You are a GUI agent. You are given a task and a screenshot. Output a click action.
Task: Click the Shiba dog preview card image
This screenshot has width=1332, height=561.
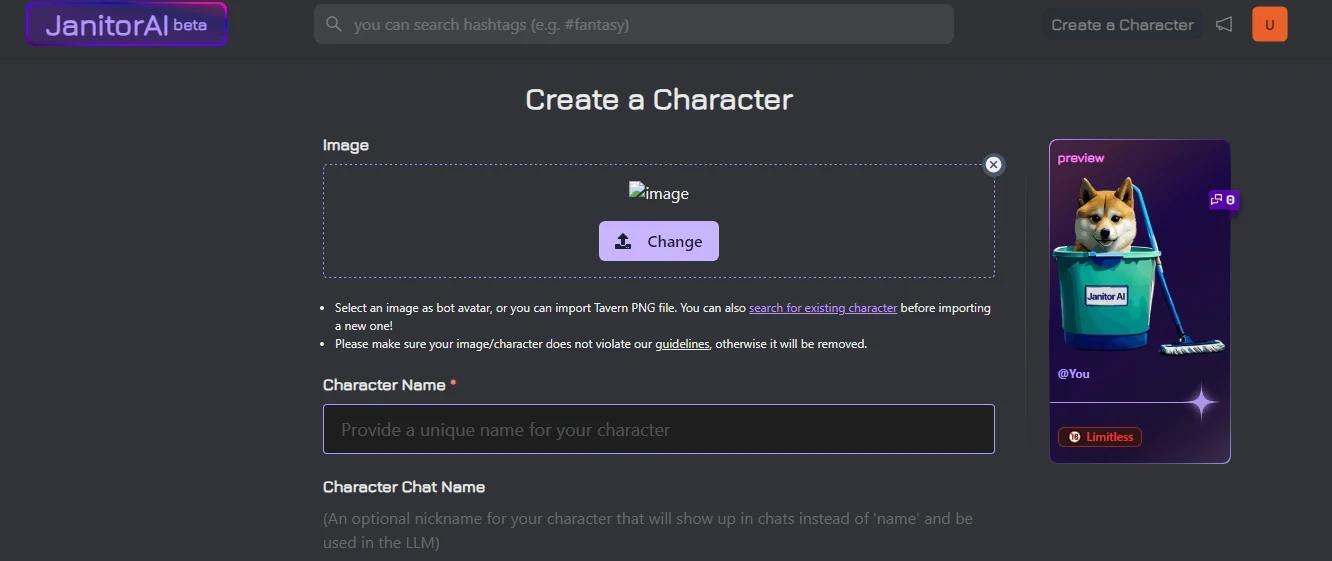(1139, 265)
